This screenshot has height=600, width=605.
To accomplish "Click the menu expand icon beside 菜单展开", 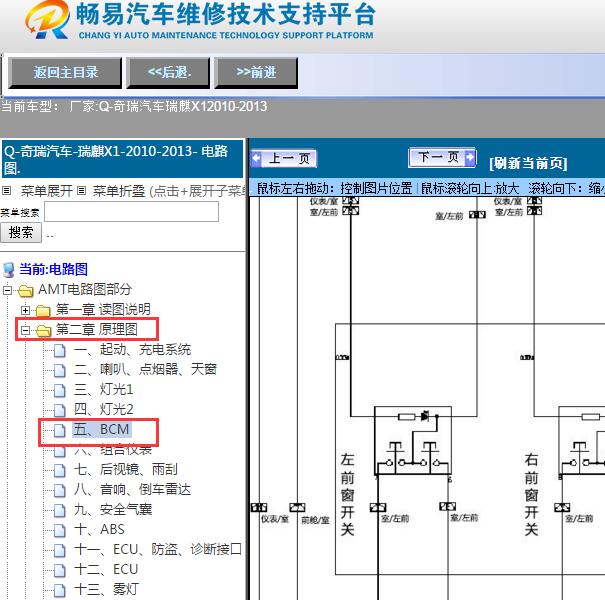I will [x=7, y=191].
